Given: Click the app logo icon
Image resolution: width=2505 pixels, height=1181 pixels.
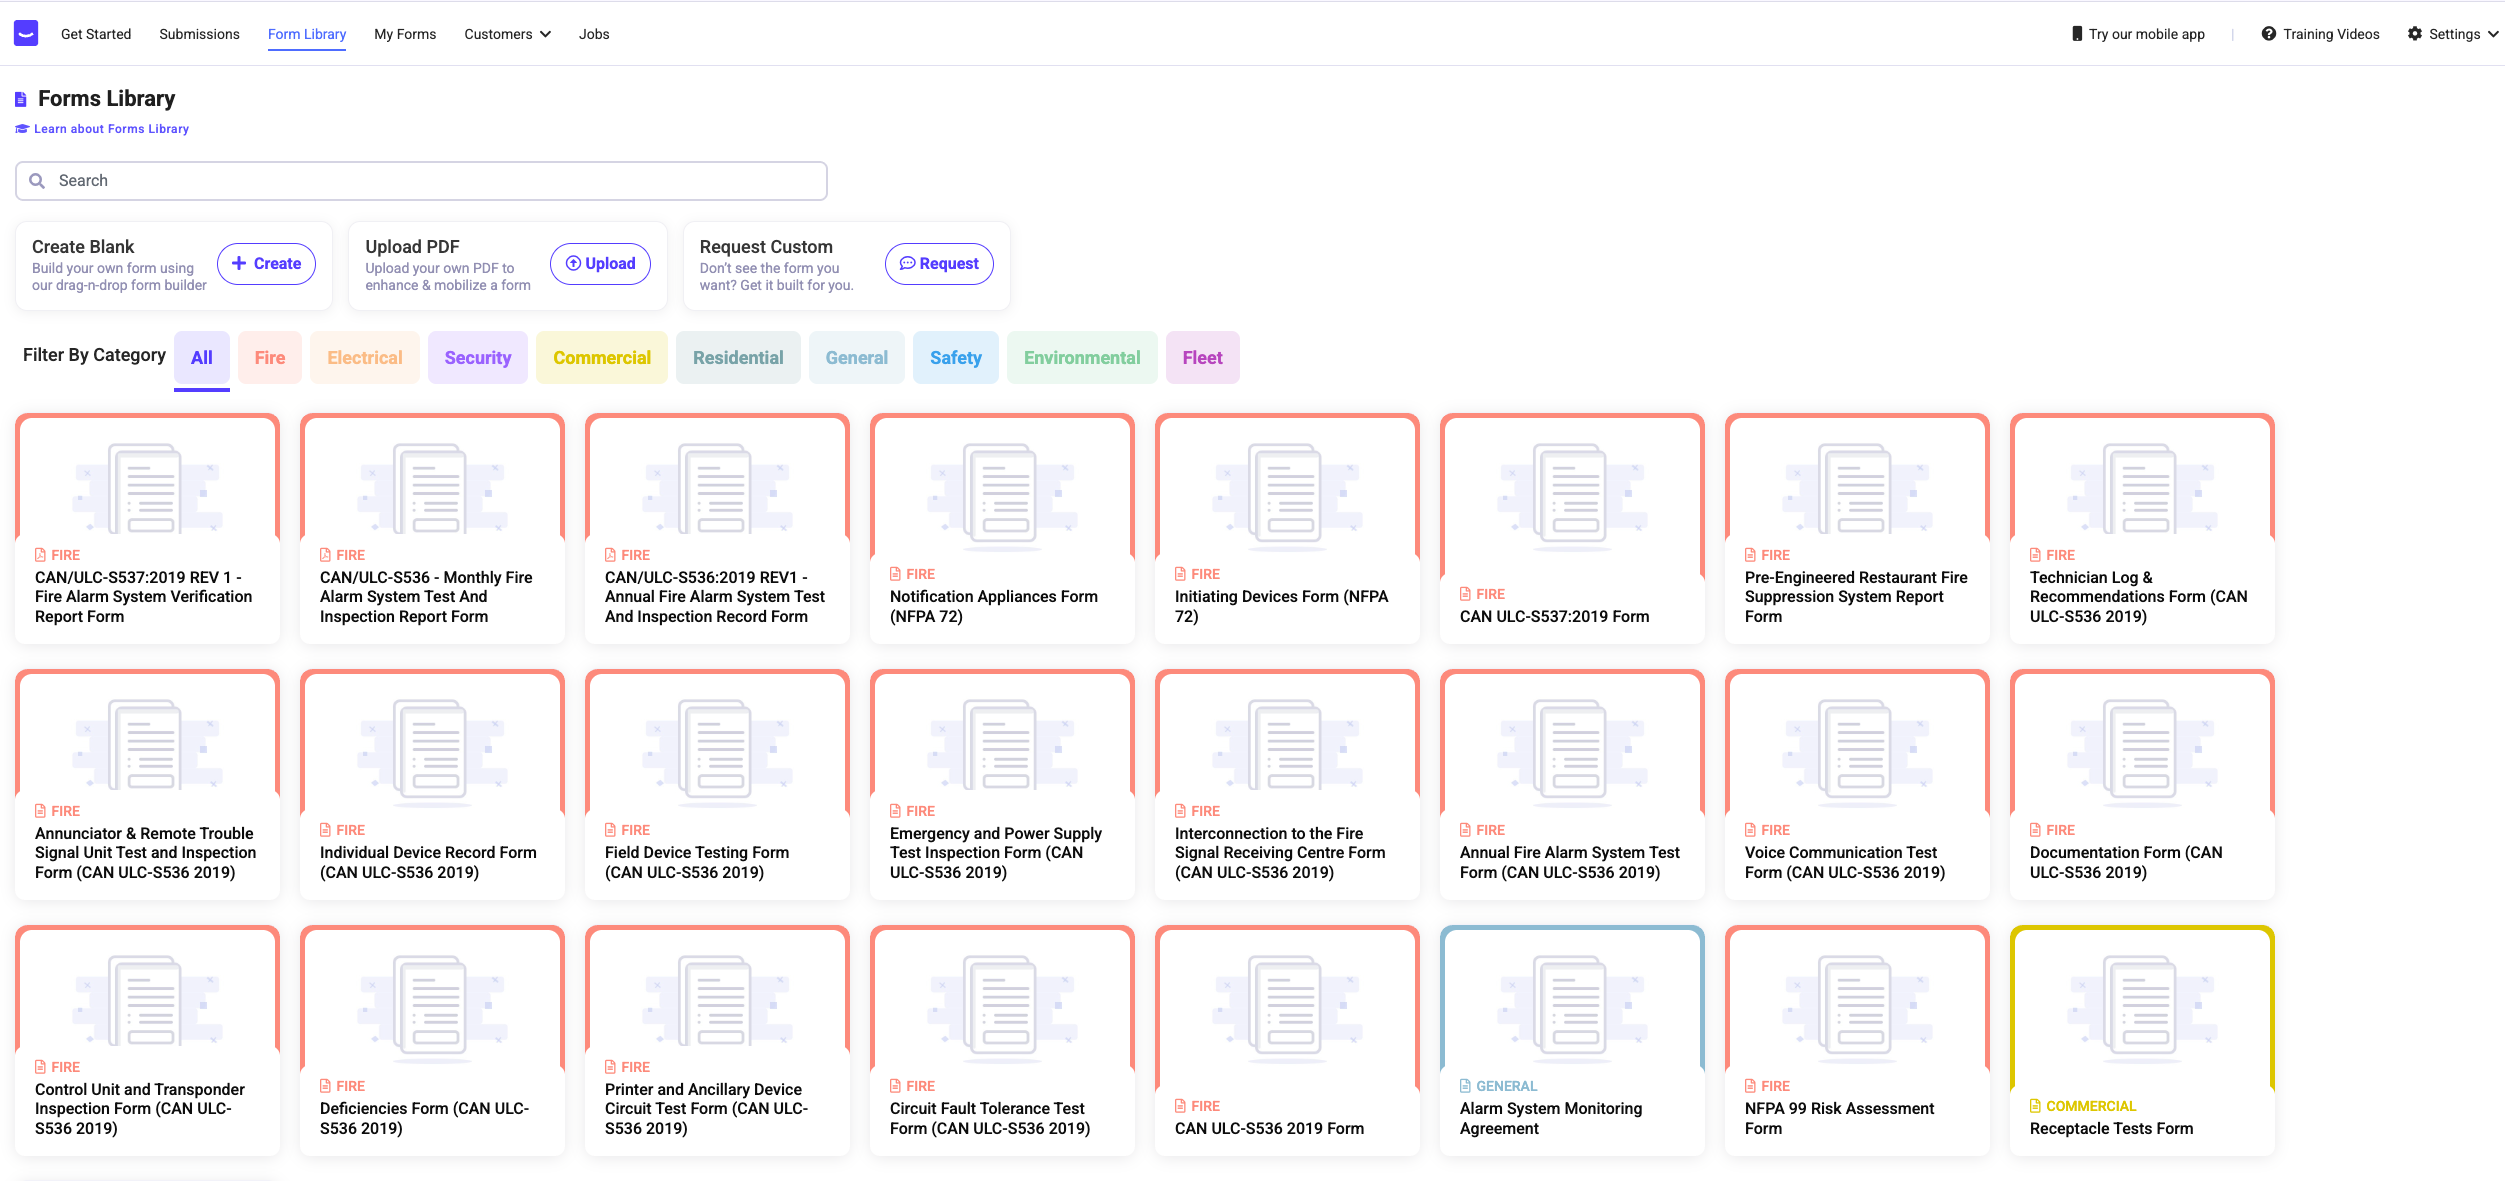Looking at the screenshot, I should [26, 34].
